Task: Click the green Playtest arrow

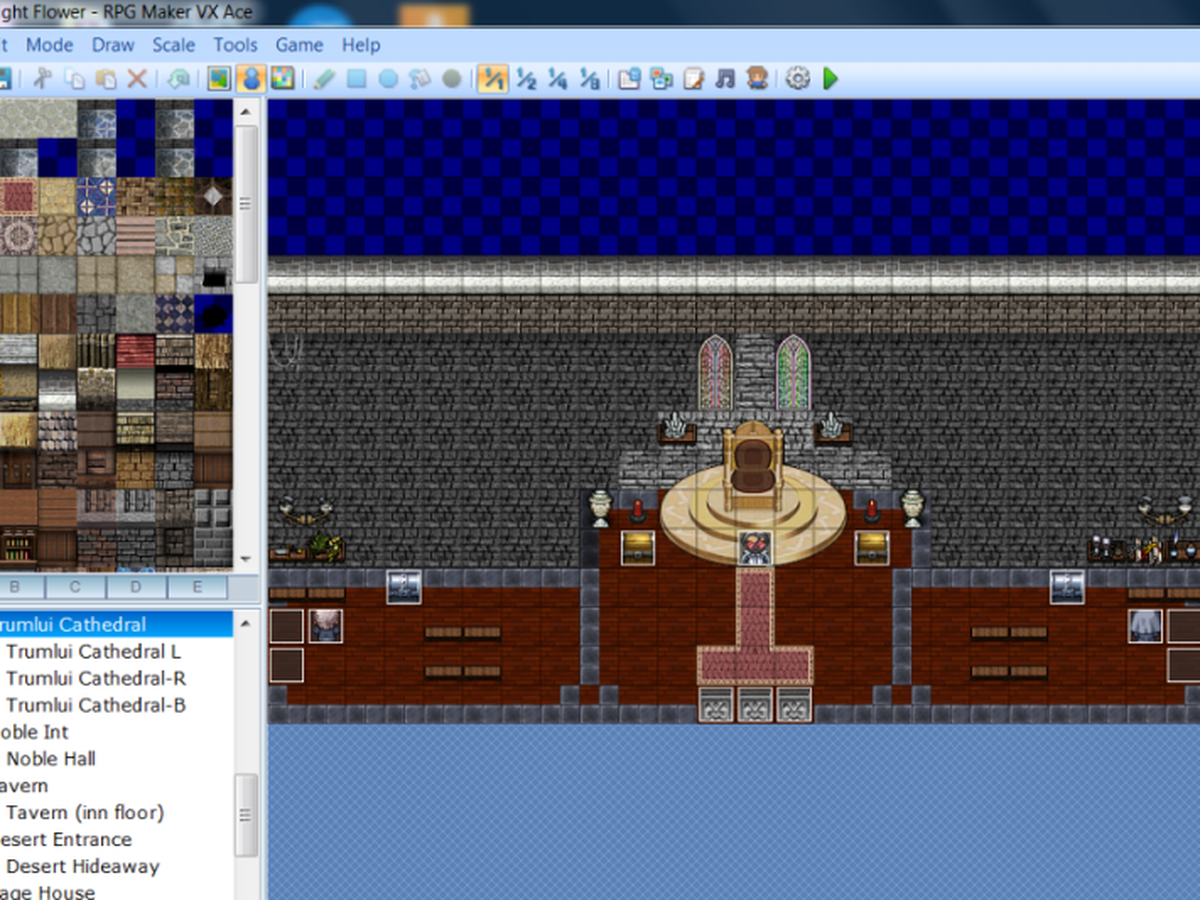Action: pos(831,78)
